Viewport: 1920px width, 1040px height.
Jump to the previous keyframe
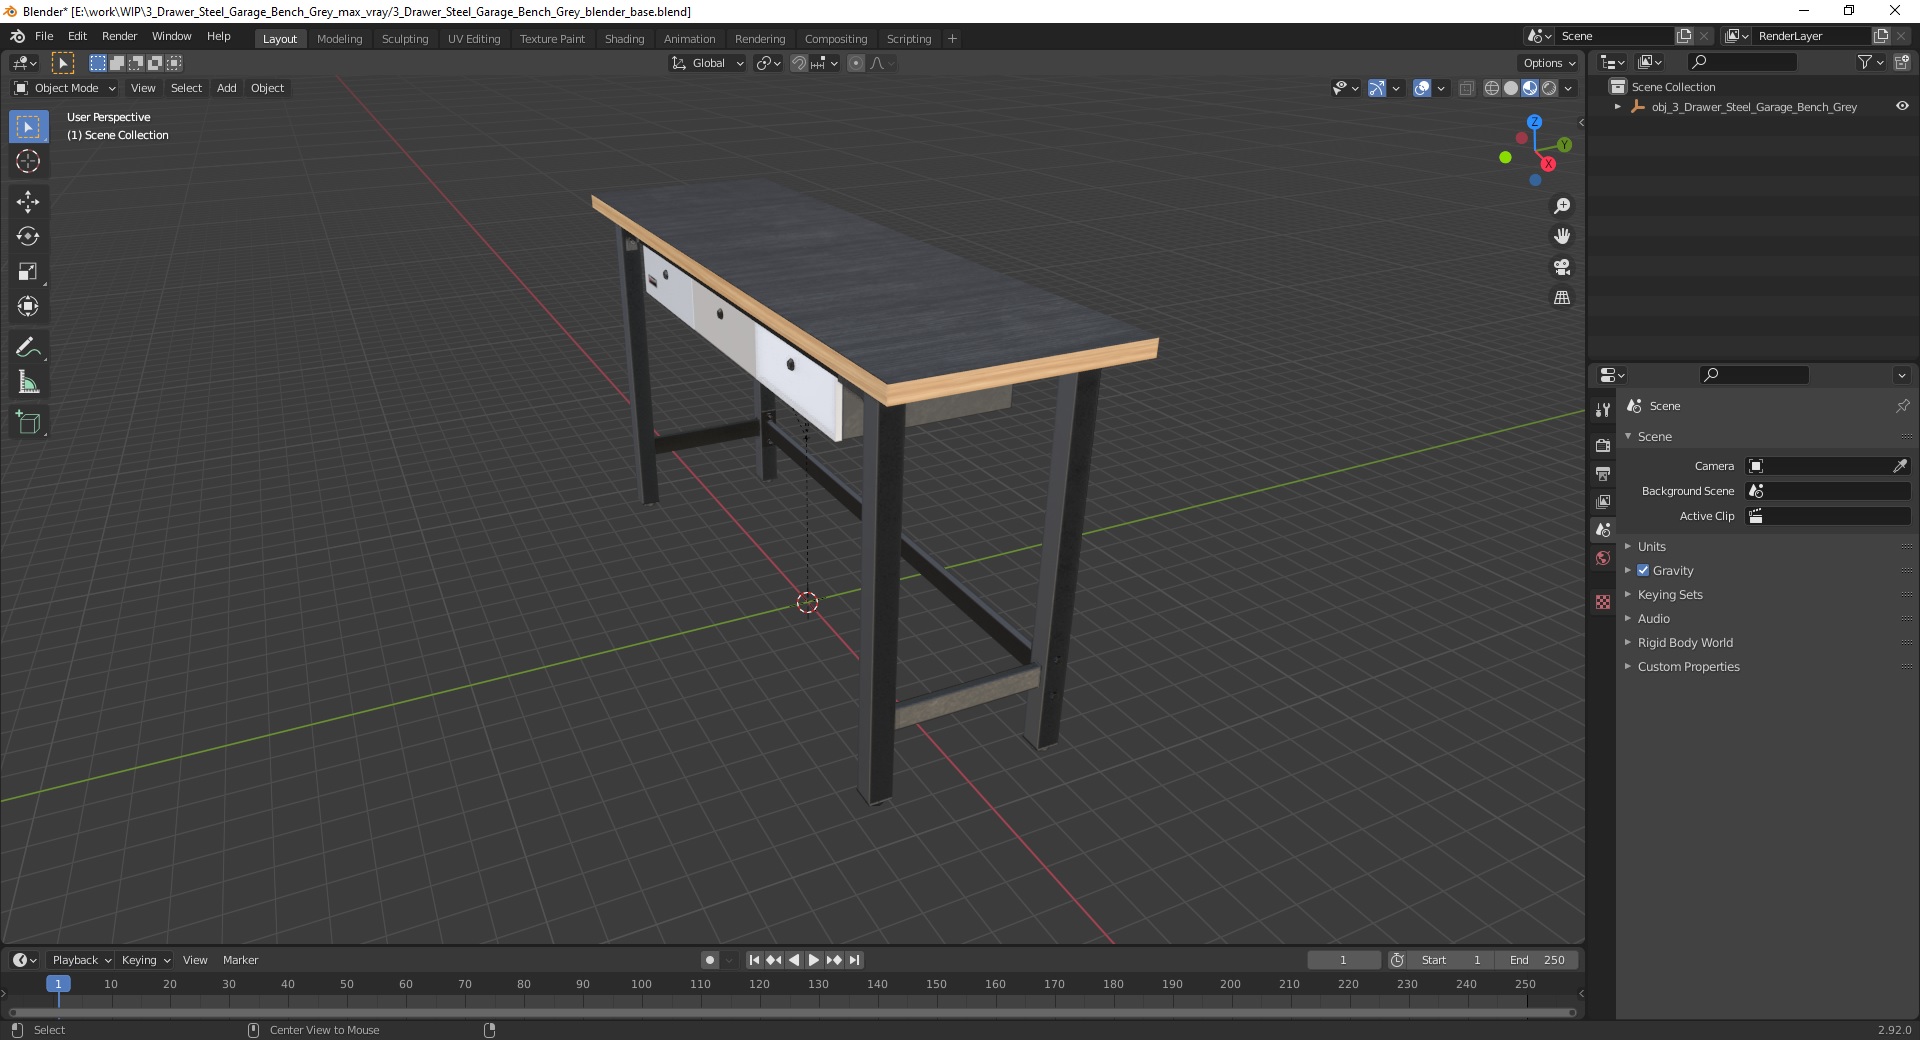pos(774,960)
